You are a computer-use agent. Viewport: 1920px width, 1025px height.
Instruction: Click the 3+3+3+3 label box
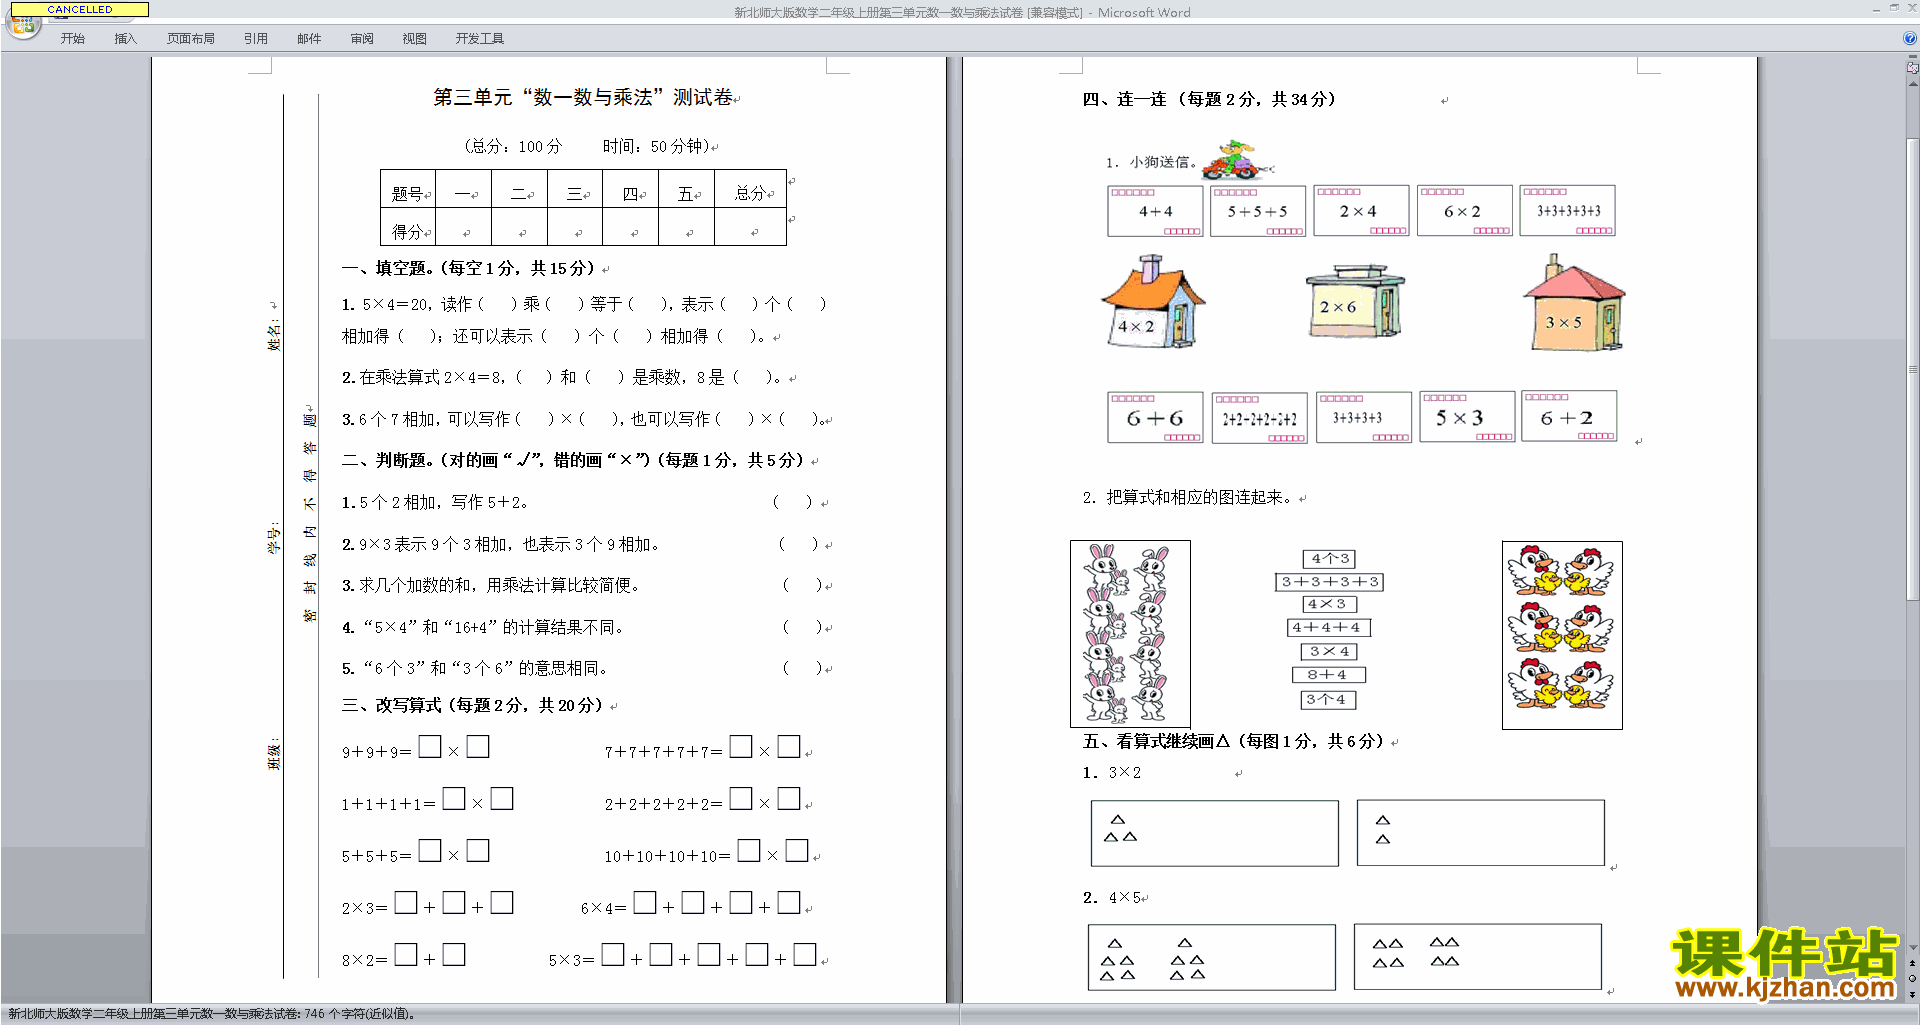click(x=1330, y=582)
